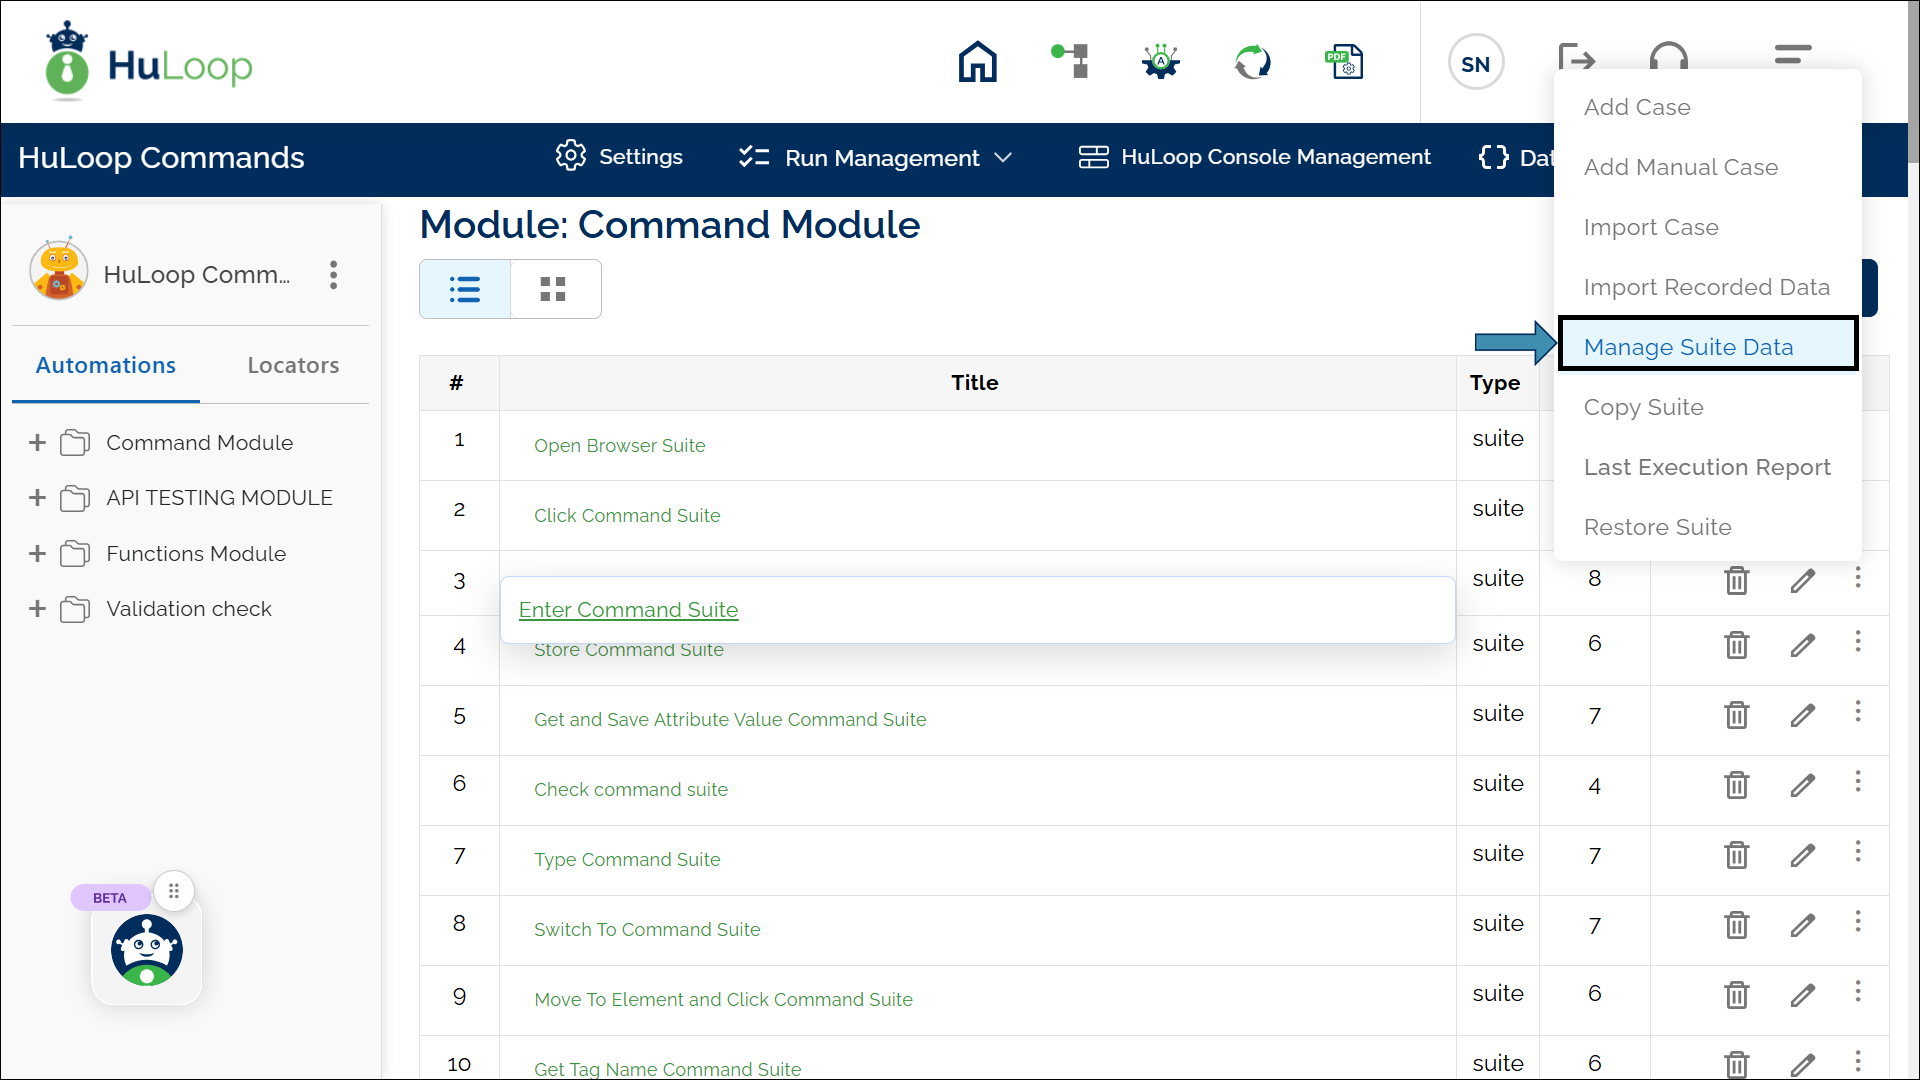
Task: Edit the Type Command Suite with pencil
Action: point(1802,855)
